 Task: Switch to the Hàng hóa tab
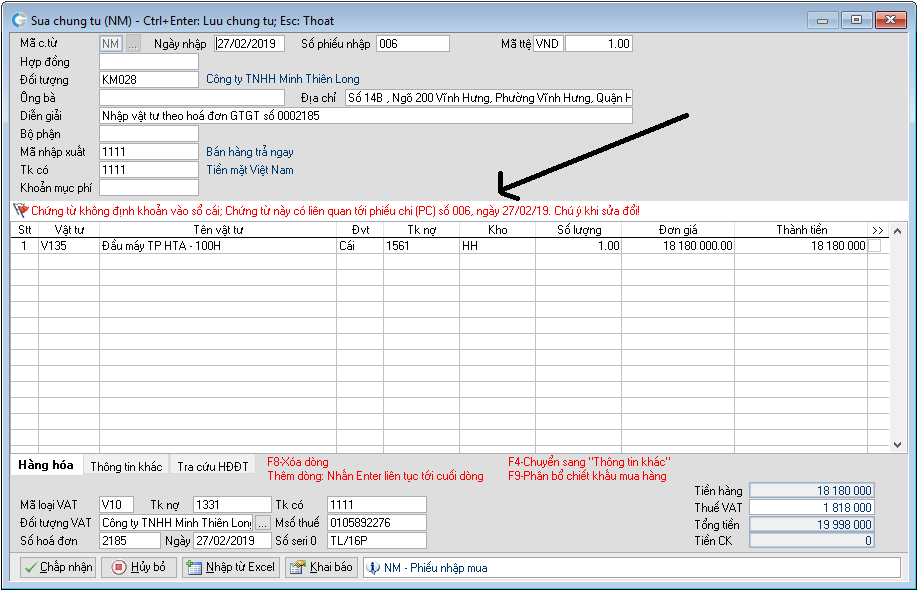click(x=46, y=466)
